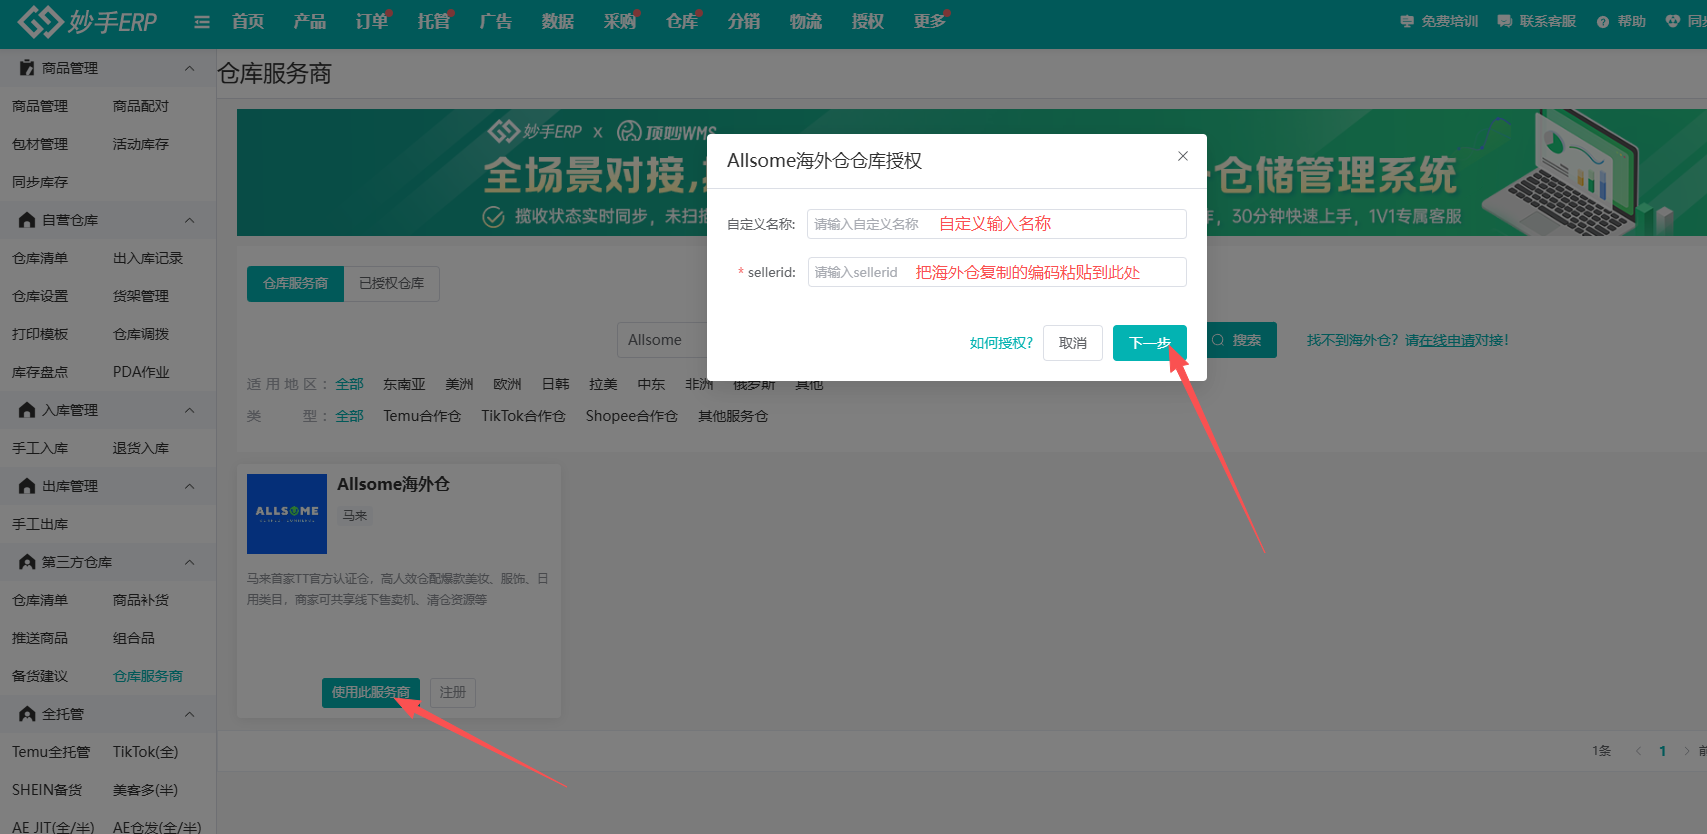
Task: Click the Allsome search input box
Action: [x=663, y=340]
